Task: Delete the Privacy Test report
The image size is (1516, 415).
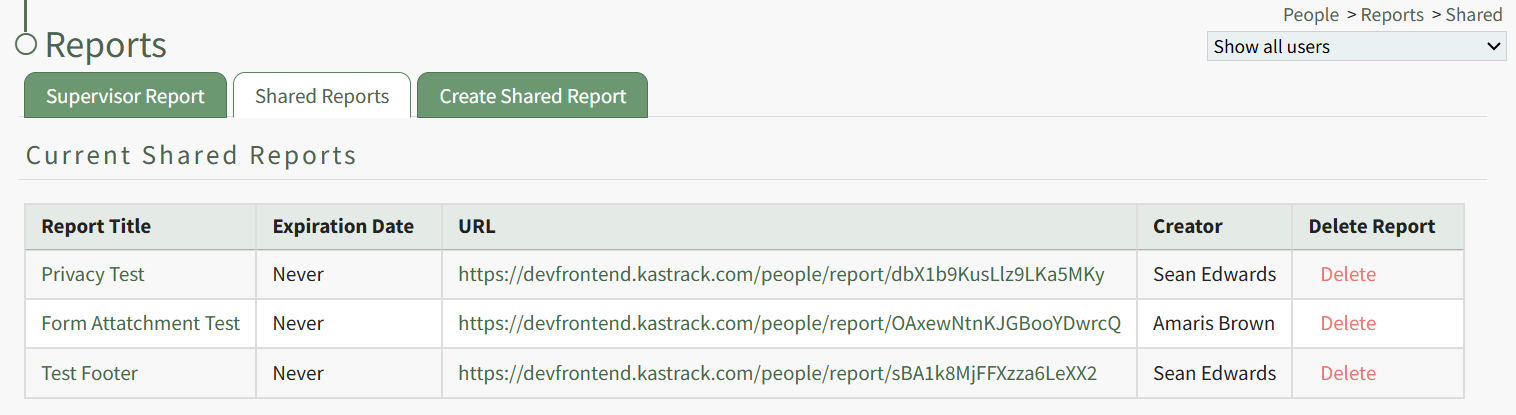Action: coord(1348,274)
